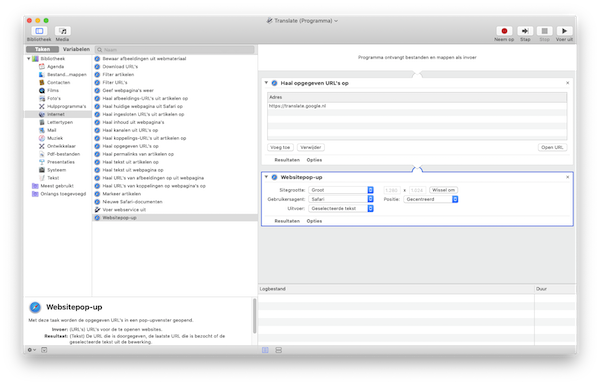Click the Verwijder button
Screen dimensions: 600x385
[x=310, y=147]
